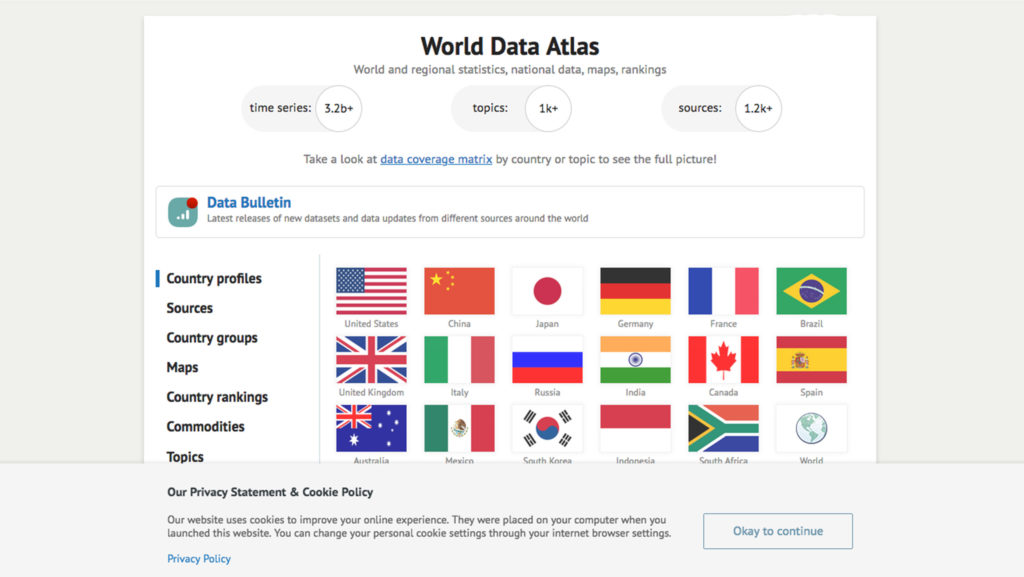The image size is (1024, 577).
Task: Click the Canada country label
Action: [x=724, y=392]
